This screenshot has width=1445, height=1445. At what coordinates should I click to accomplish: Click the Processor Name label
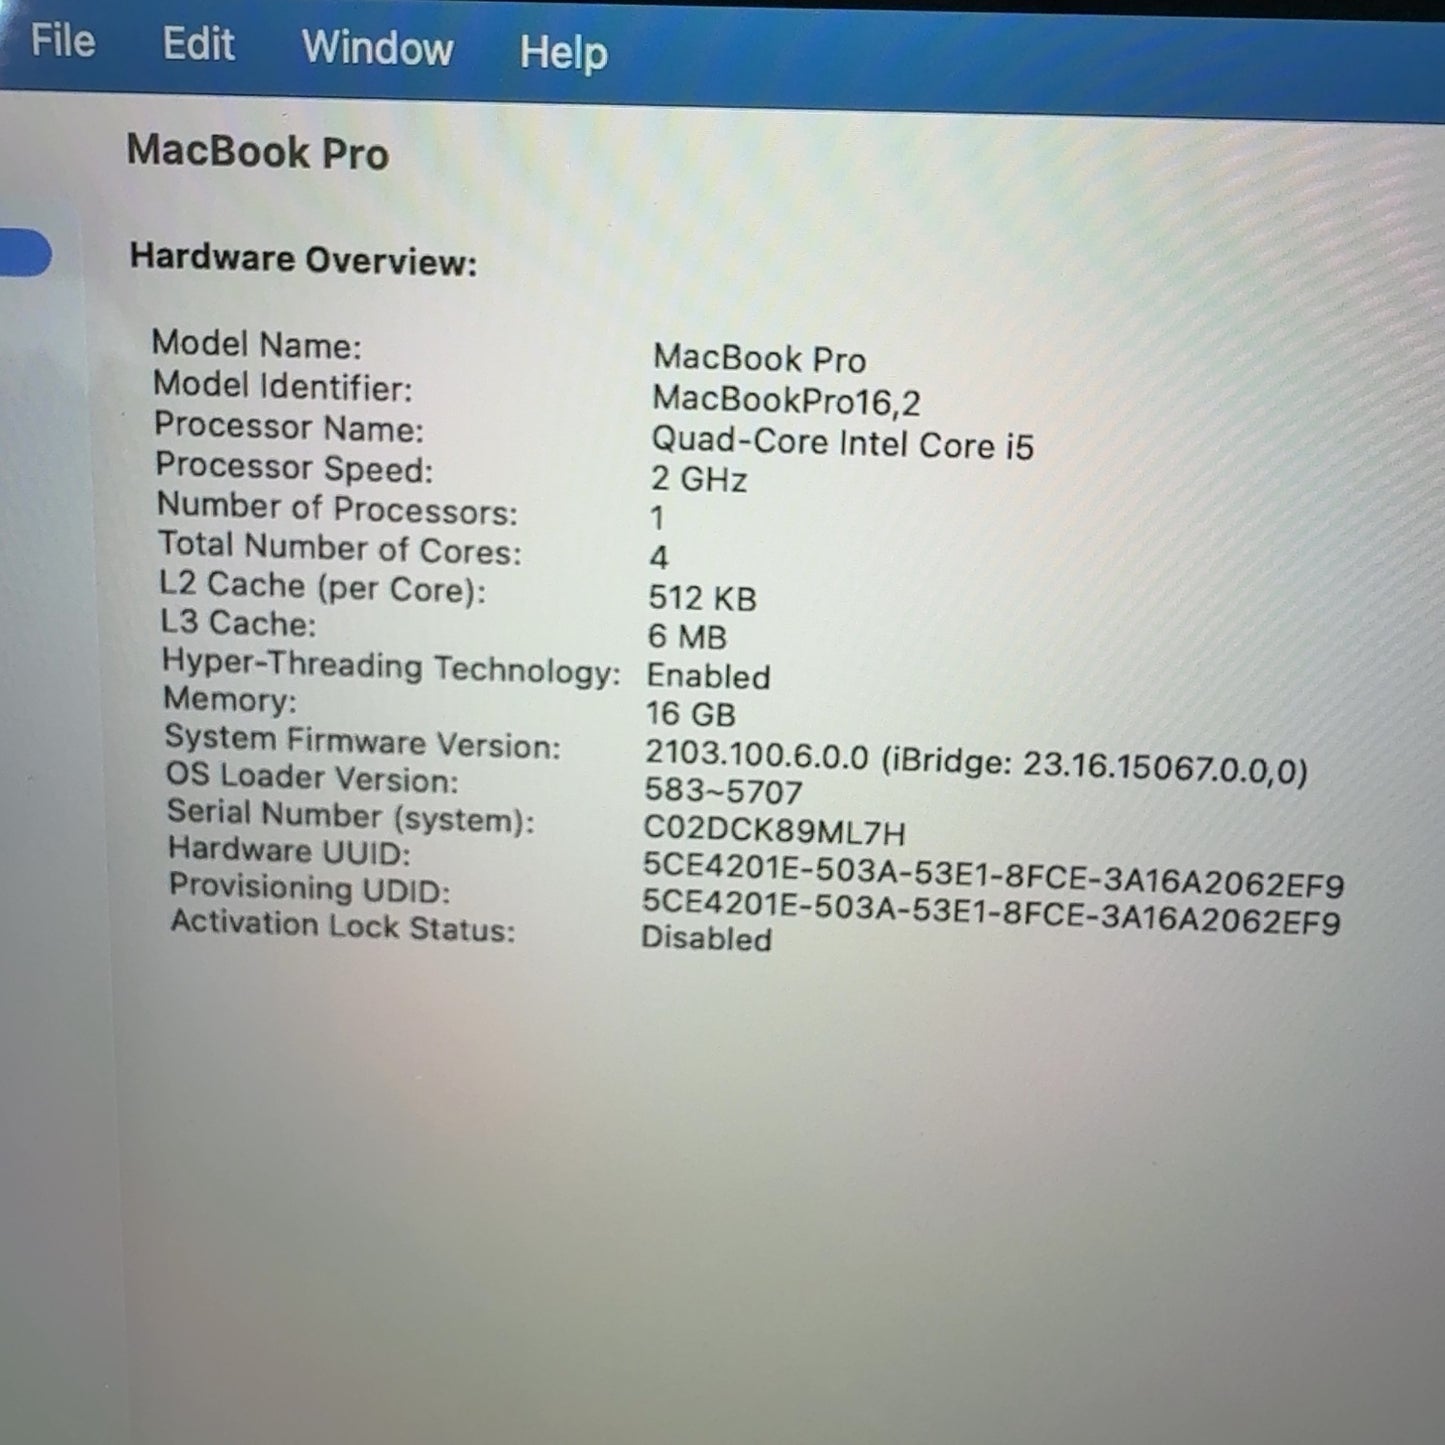coord(289,427)
